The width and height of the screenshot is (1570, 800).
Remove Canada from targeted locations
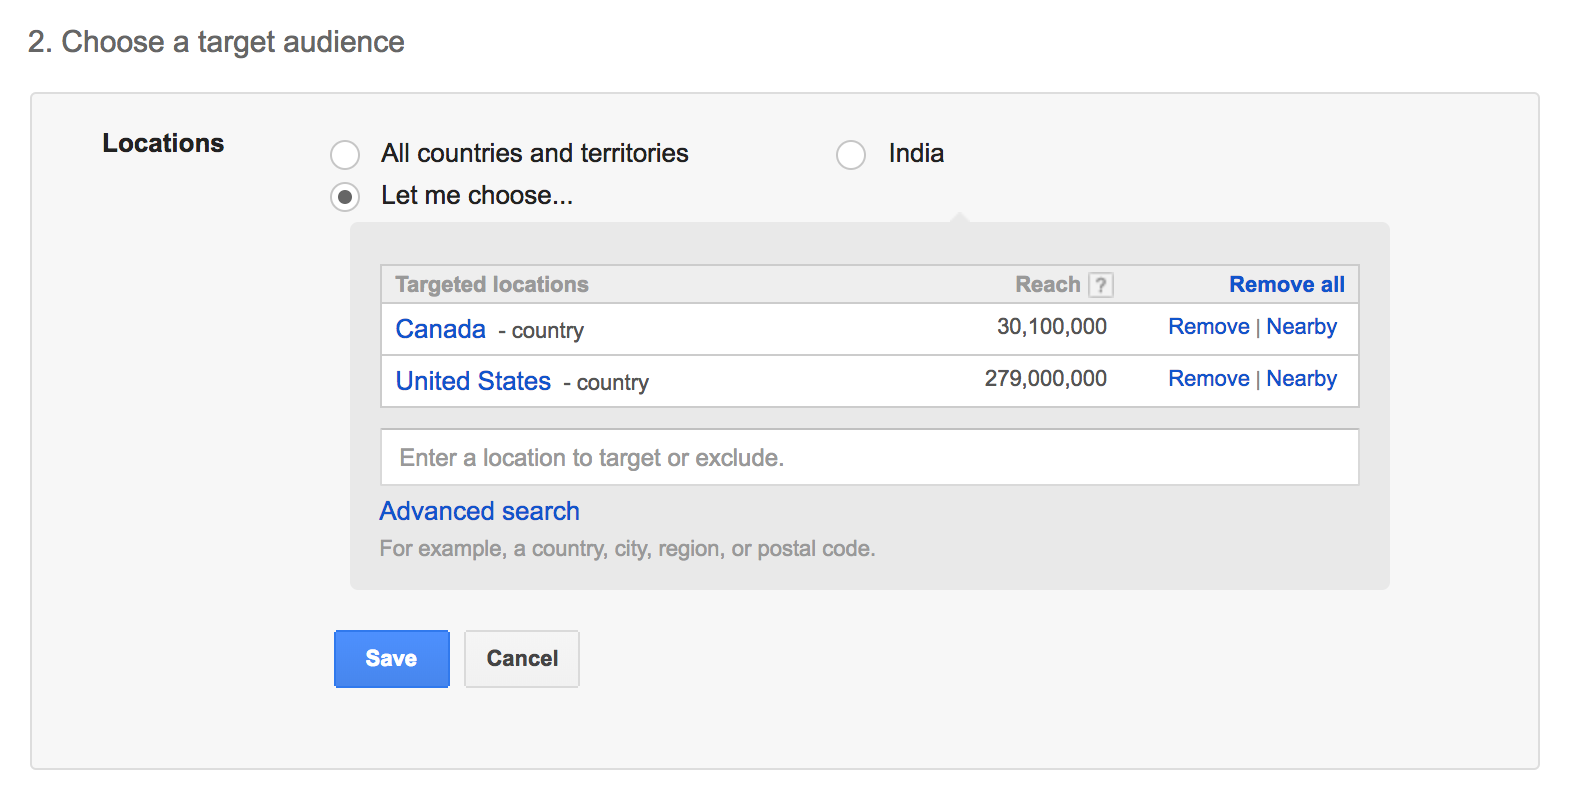1208,327
